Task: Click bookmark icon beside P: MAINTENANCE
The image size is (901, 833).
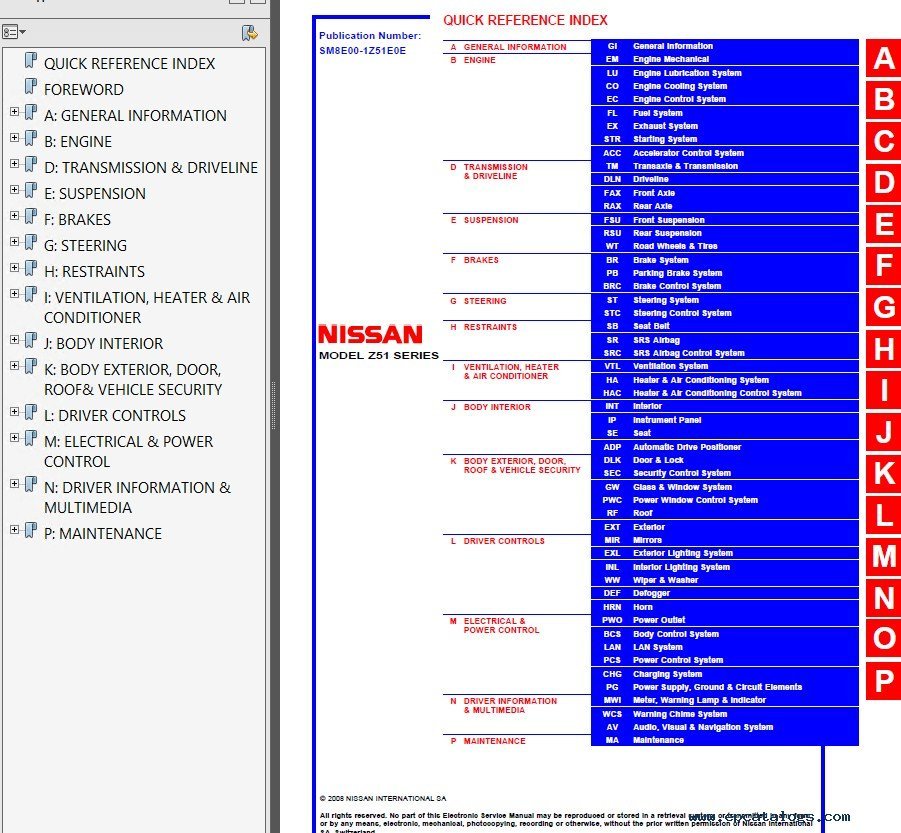Action: tap(30, 531)
